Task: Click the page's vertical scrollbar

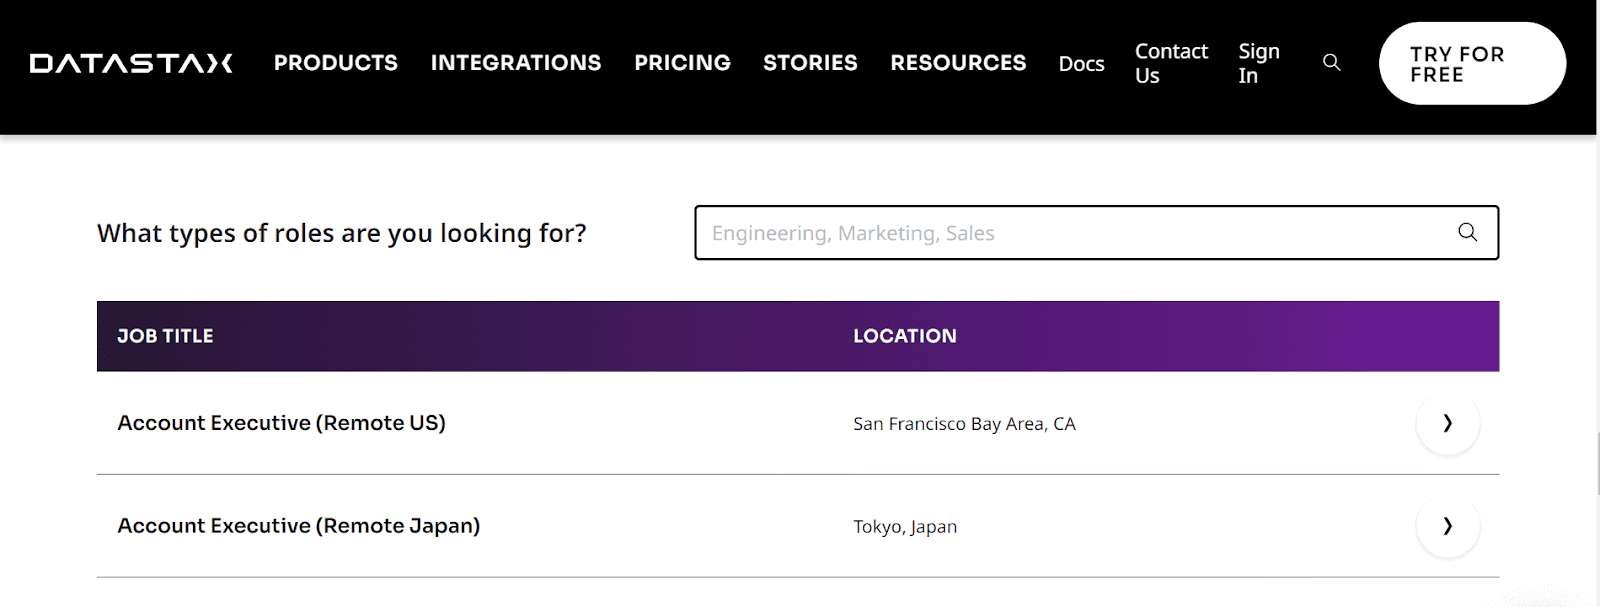Action: (1598, 462)
